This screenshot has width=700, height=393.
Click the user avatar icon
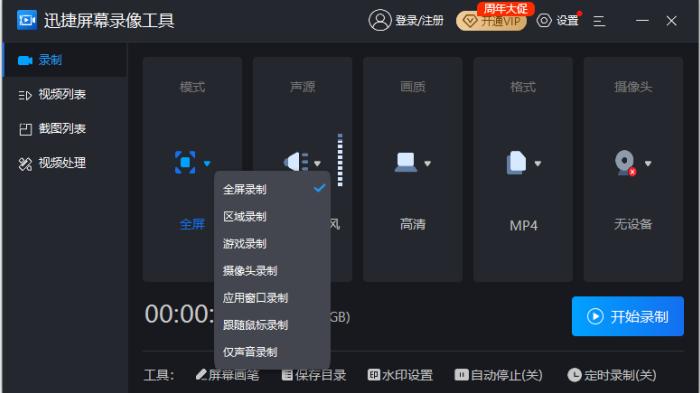coord(379,21)
